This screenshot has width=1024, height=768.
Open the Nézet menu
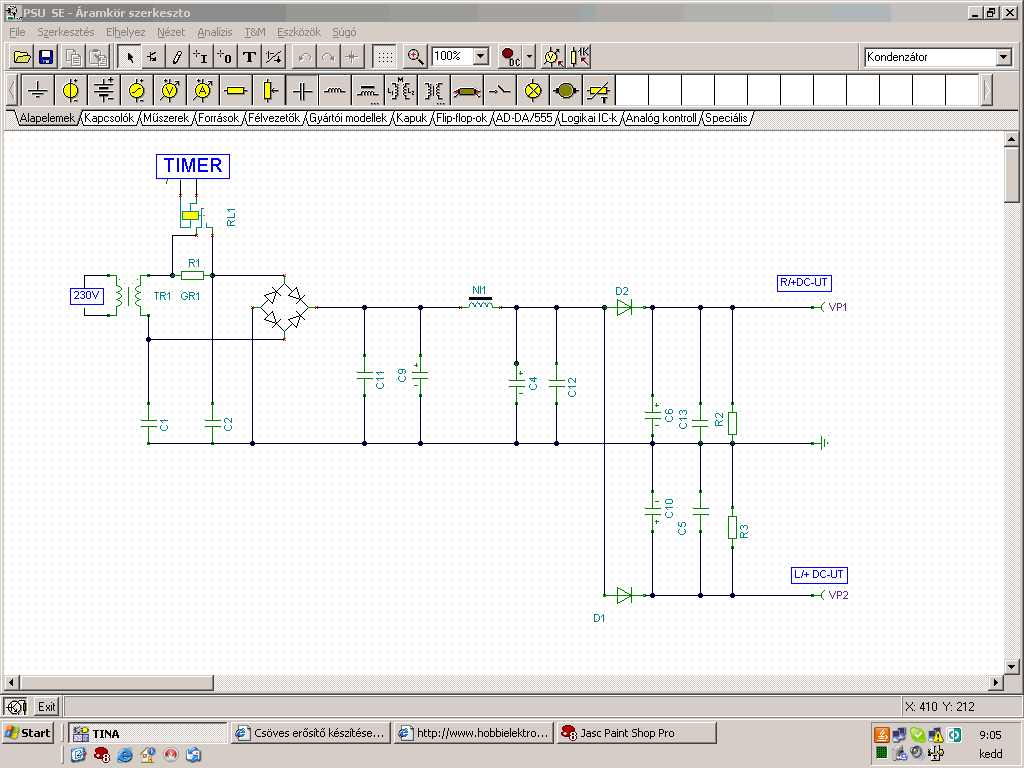point(170,32)
